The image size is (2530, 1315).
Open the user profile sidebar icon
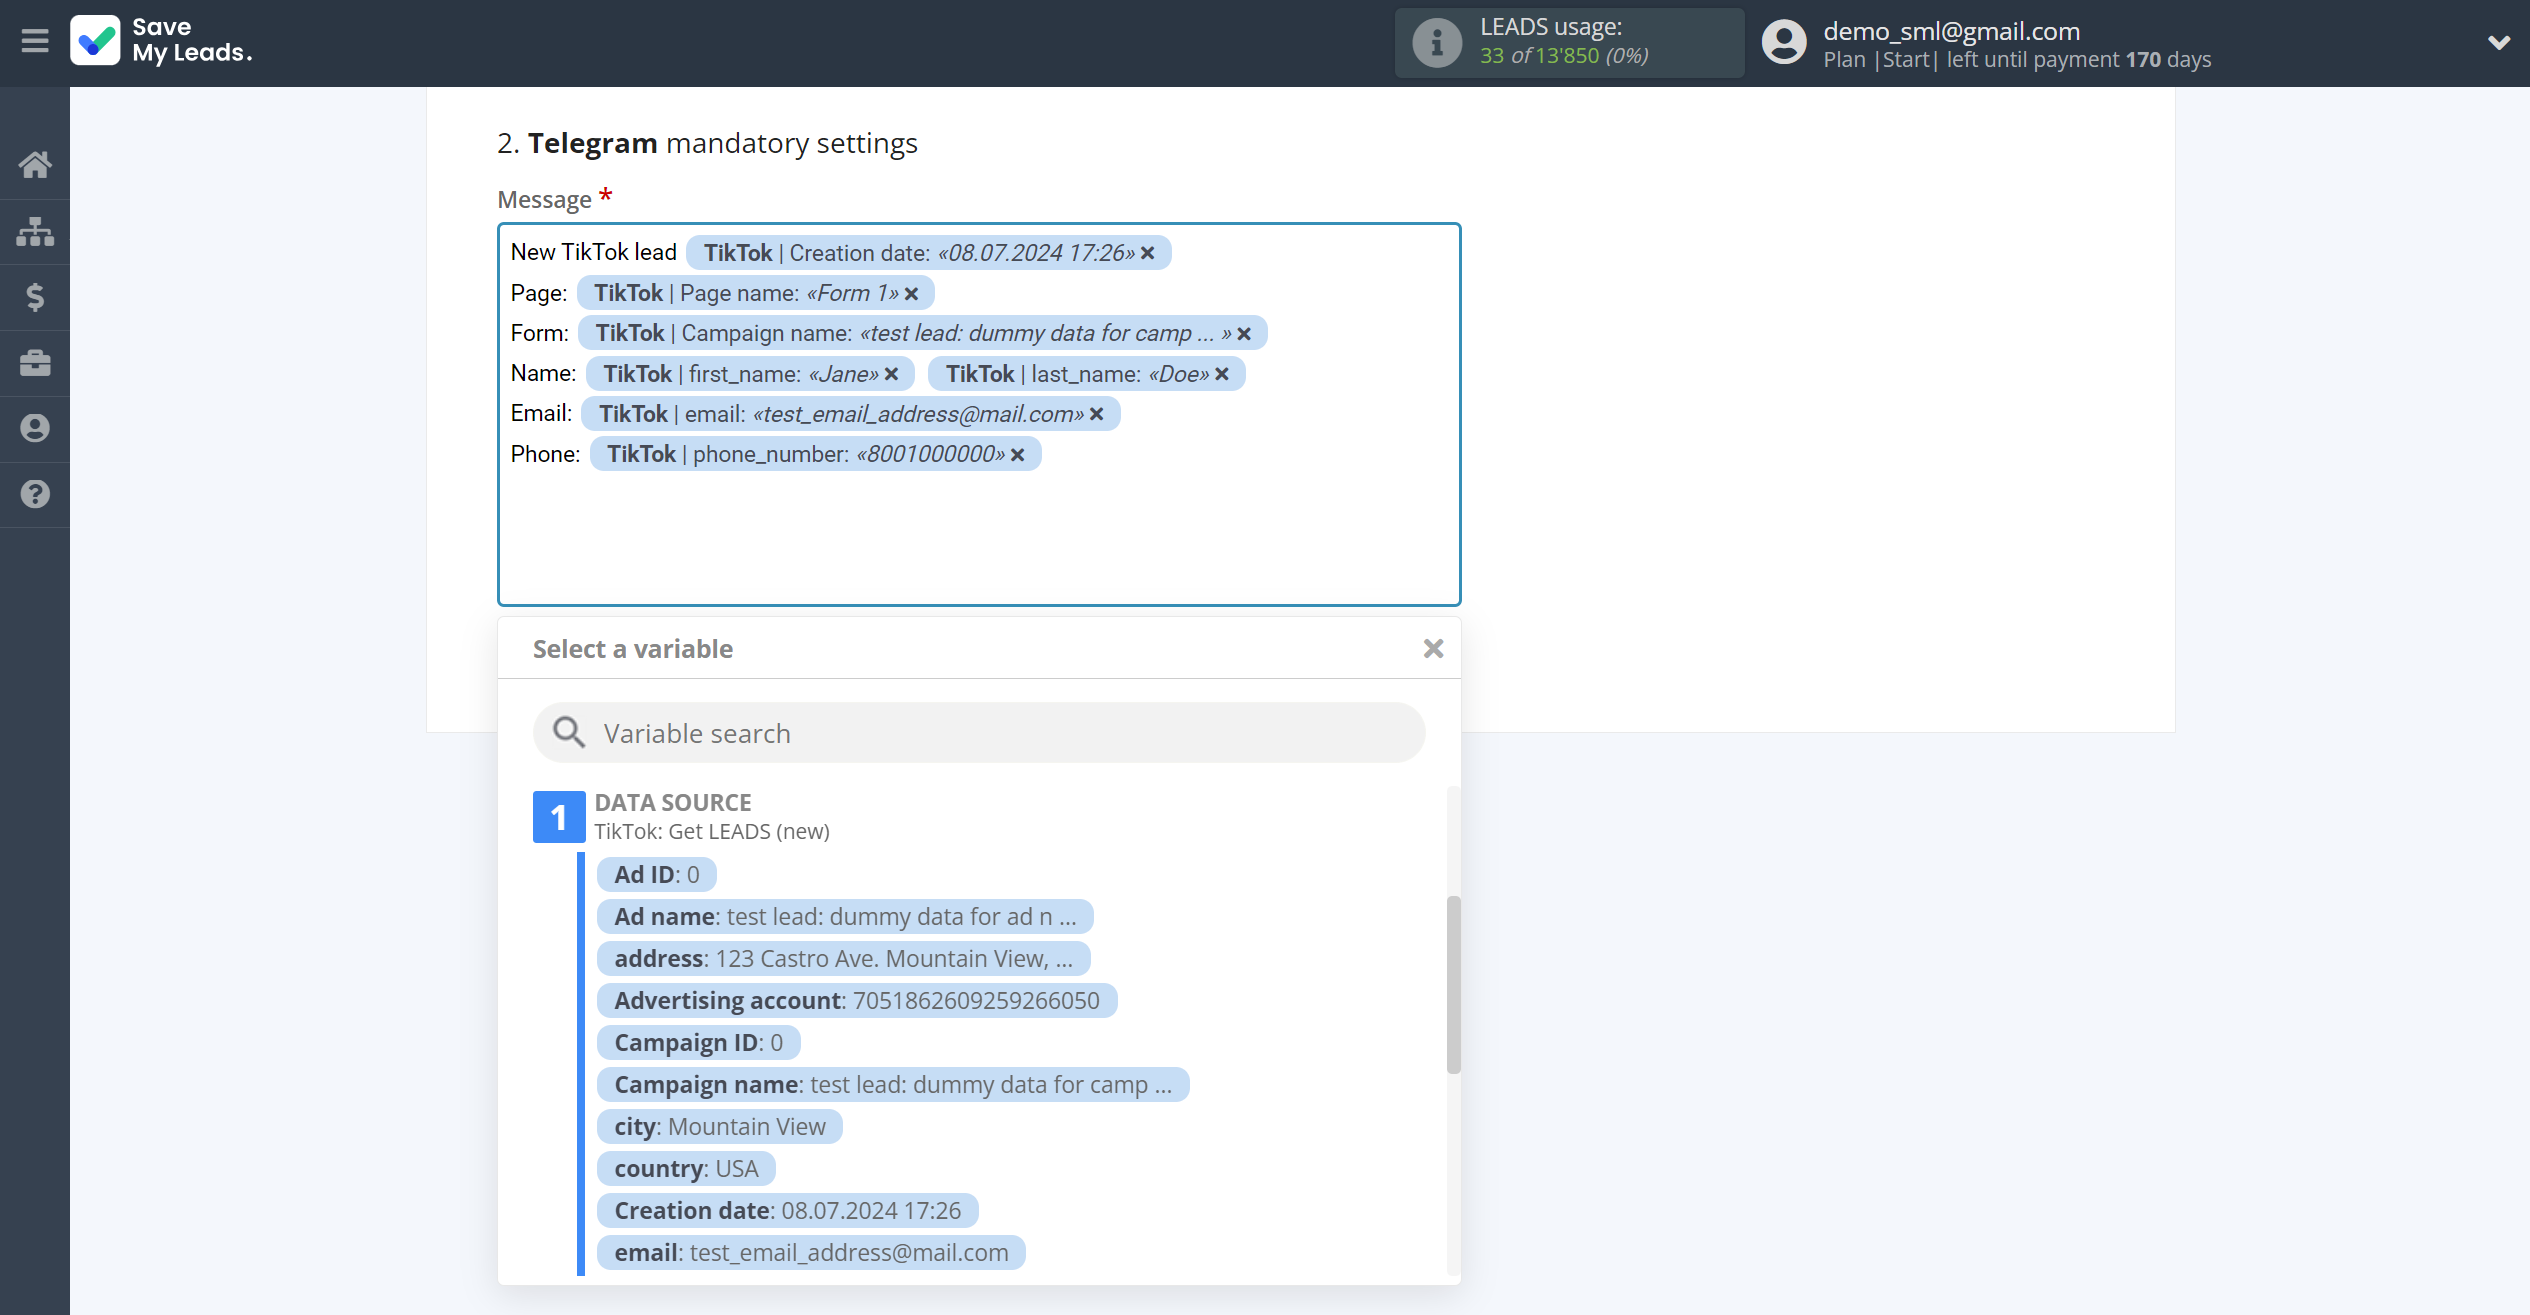click(35, 428)
